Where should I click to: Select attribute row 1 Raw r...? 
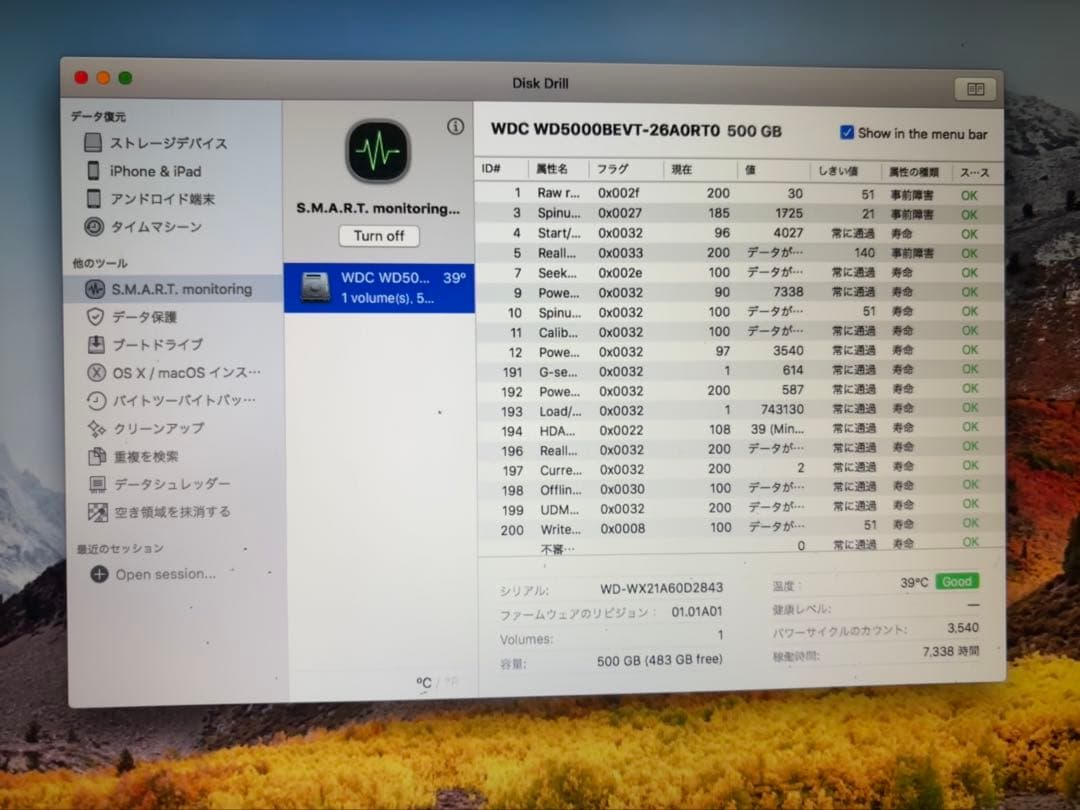pyautogui.click(x=738, y=194)
